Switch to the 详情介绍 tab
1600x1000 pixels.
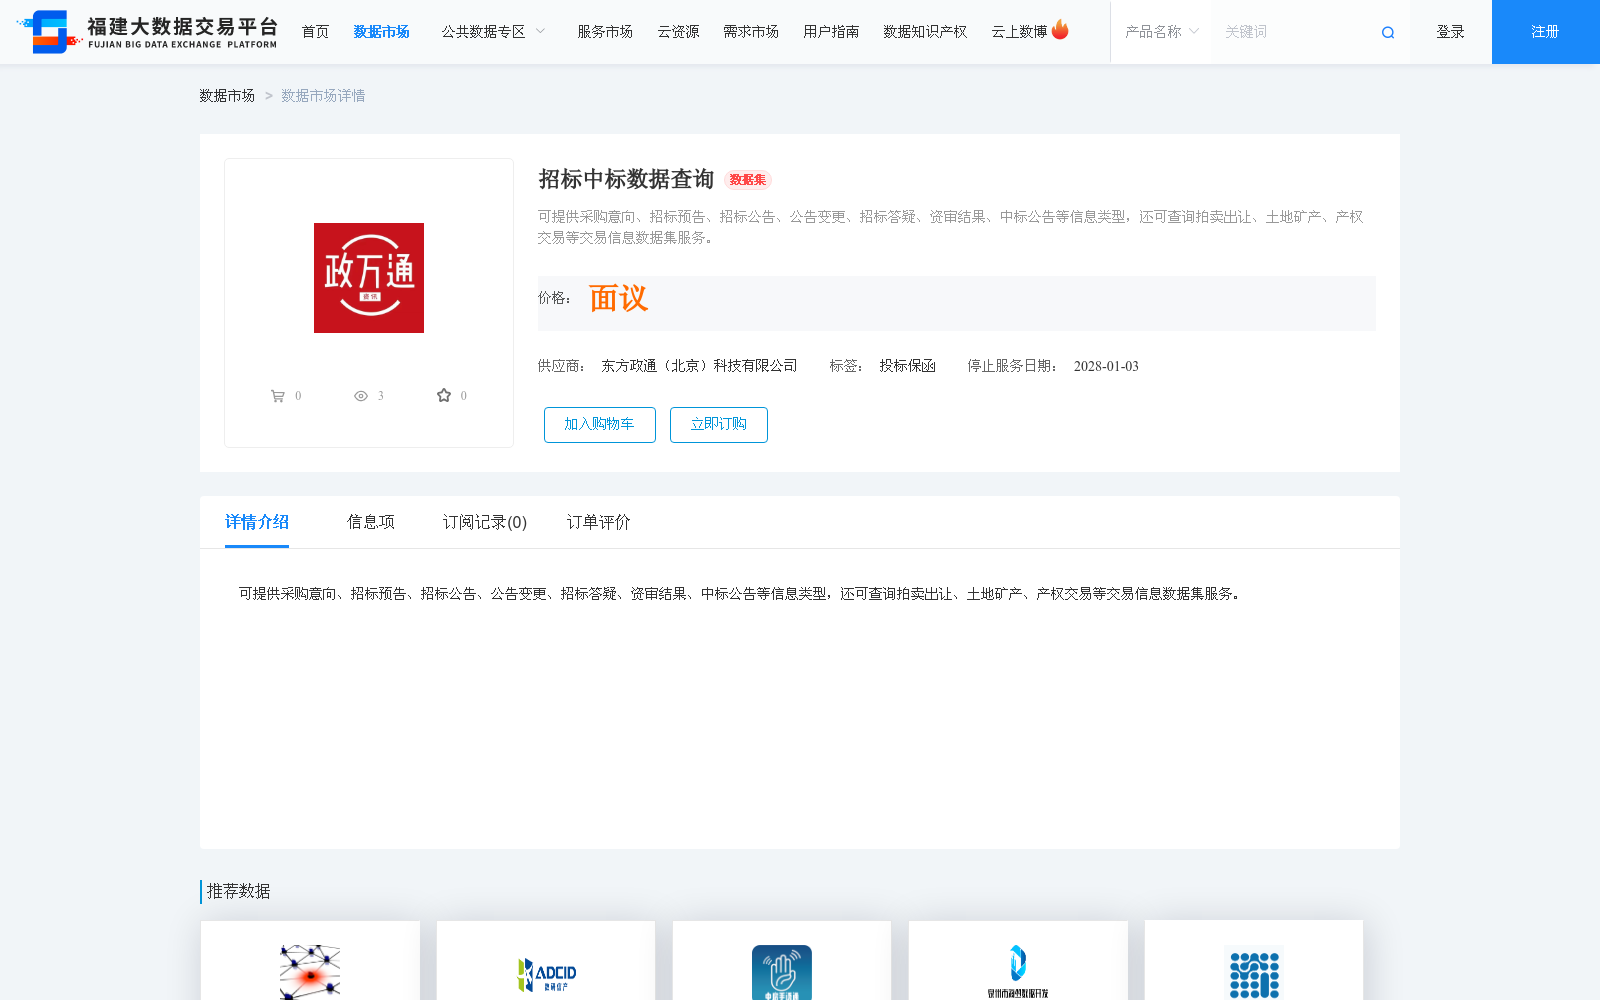(x=257, y=522)
